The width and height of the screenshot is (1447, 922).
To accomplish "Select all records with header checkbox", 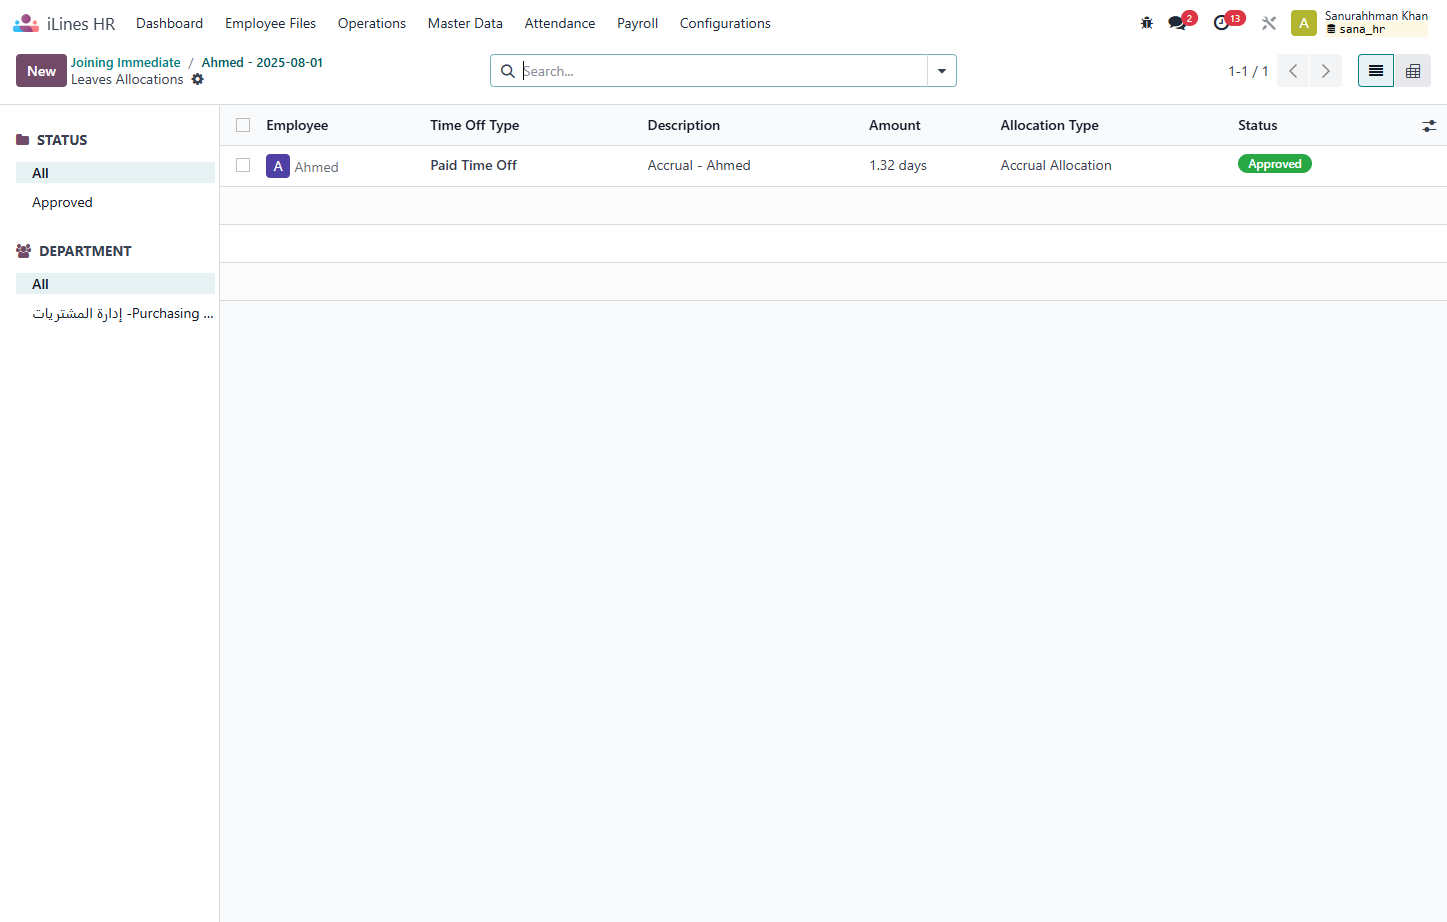I will coord(243,125).
